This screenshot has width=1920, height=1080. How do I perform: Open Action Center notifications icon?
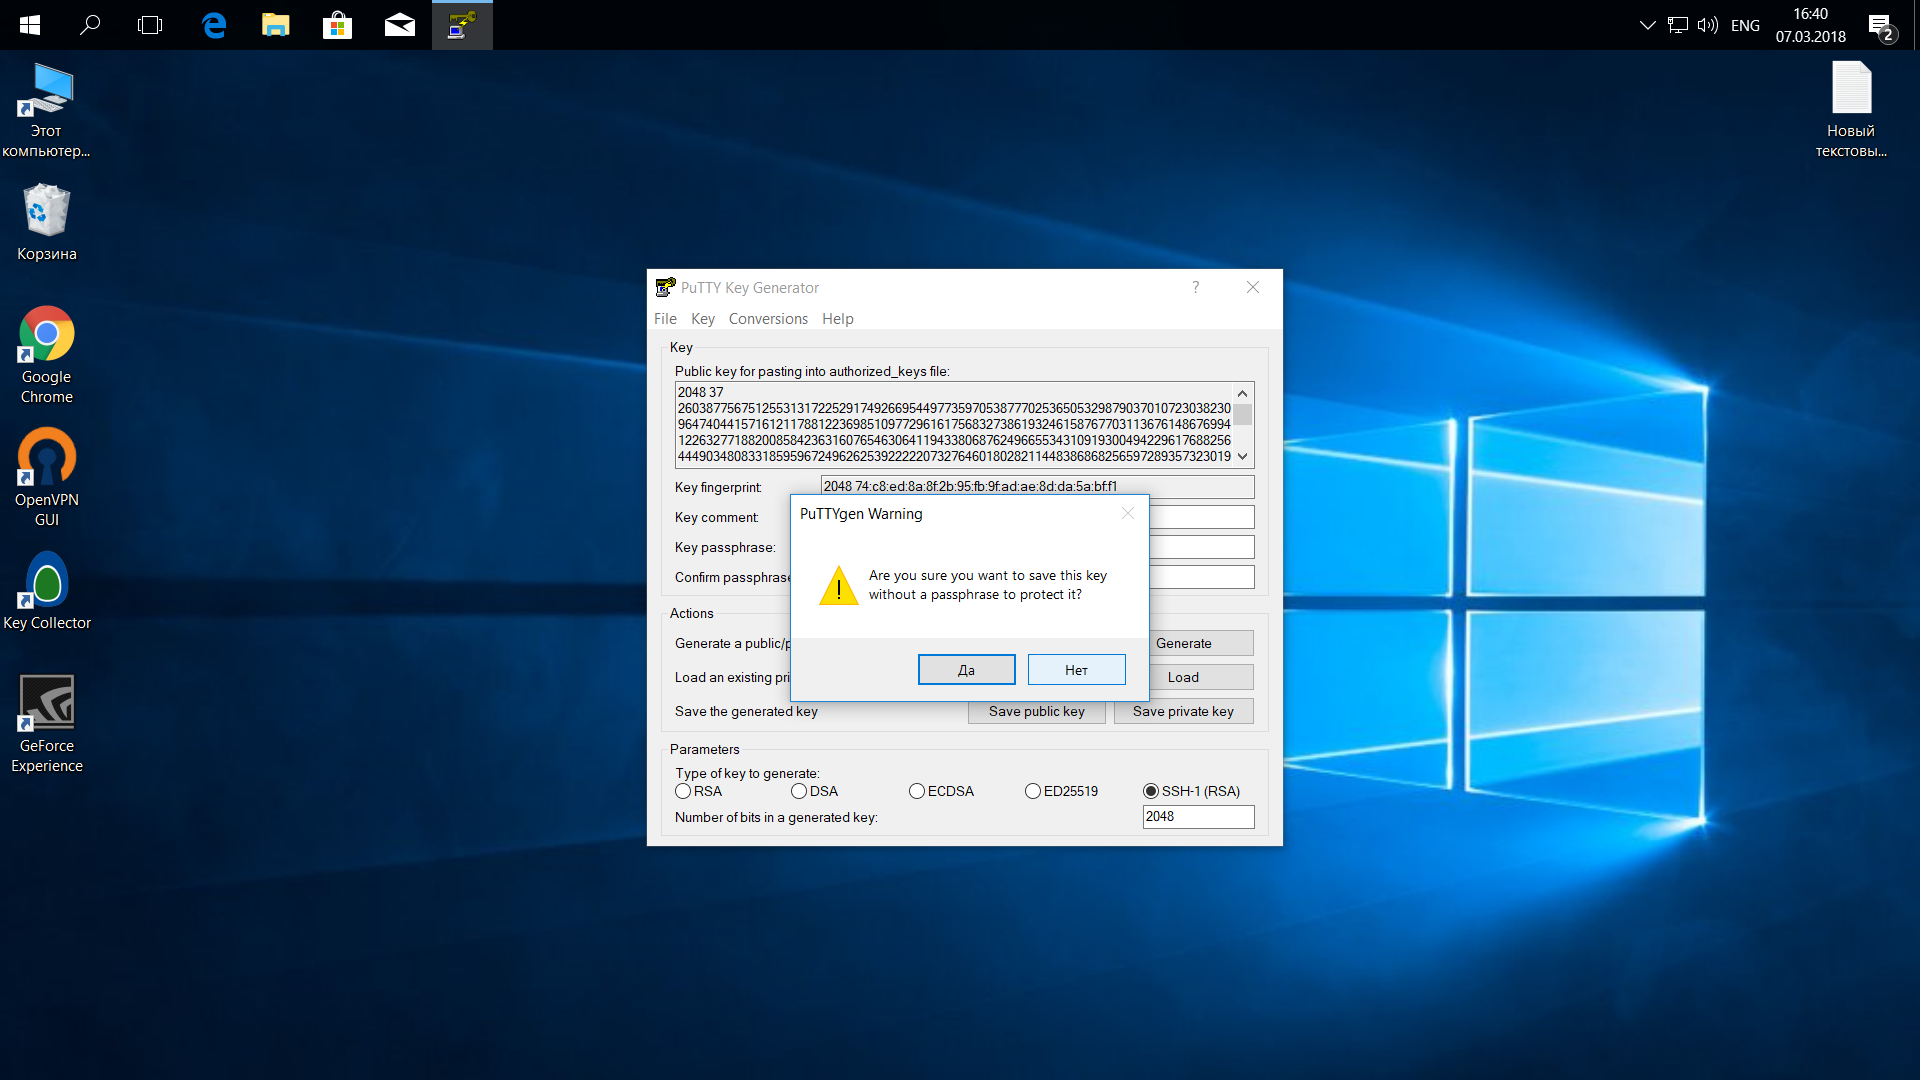coord(1881,25)
